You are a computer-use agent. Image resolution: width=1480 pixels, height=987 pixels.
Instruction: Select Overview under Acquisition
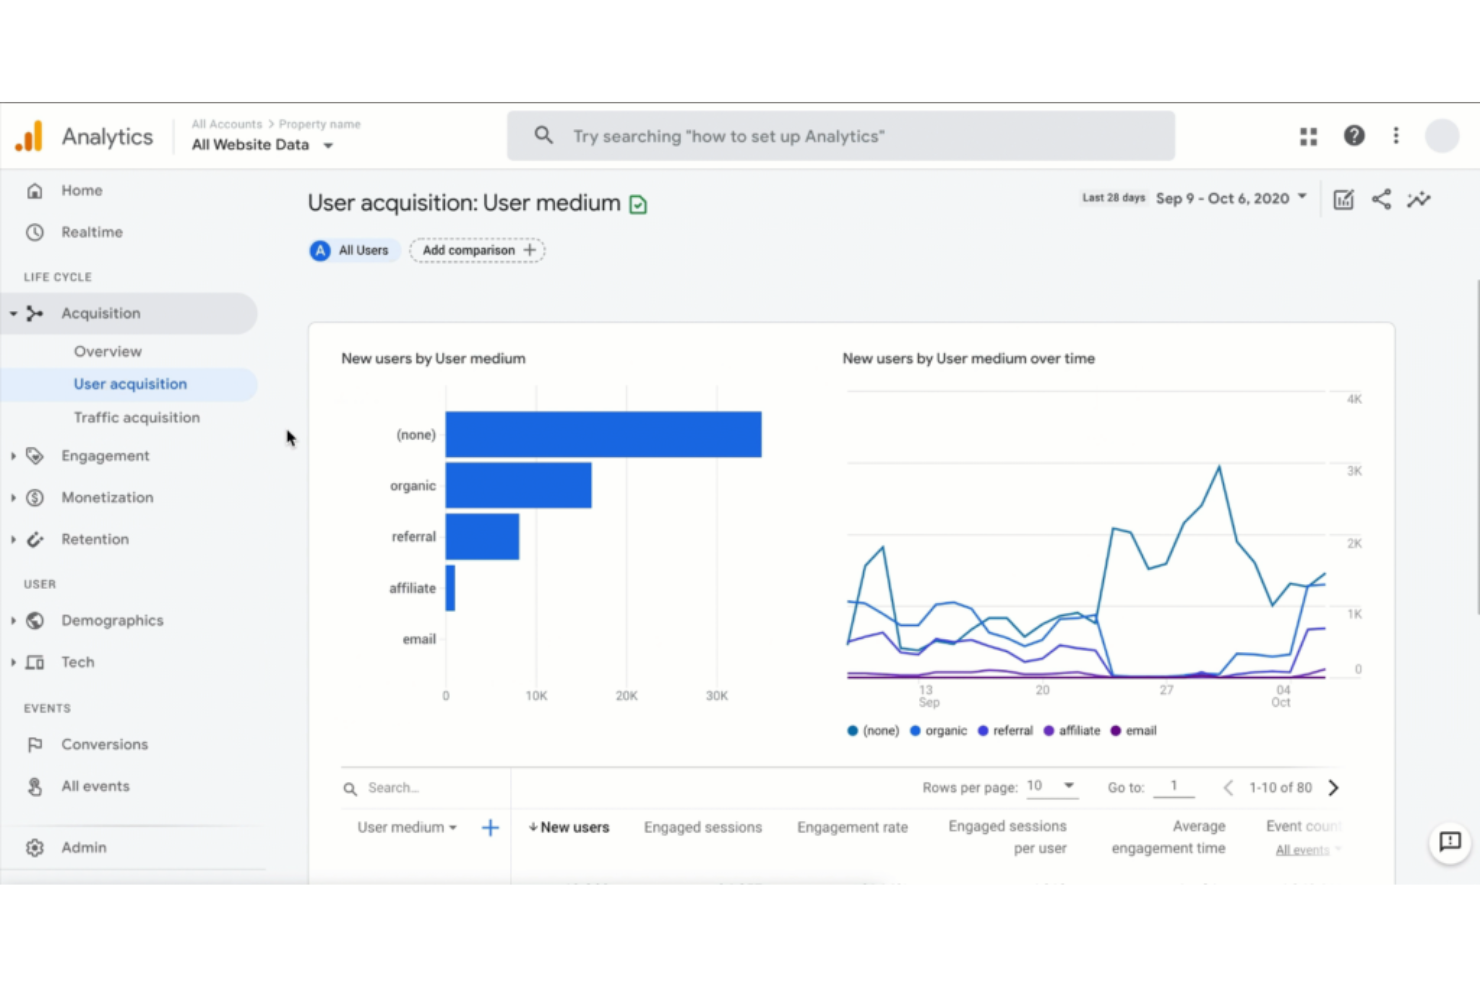point(107,351)
